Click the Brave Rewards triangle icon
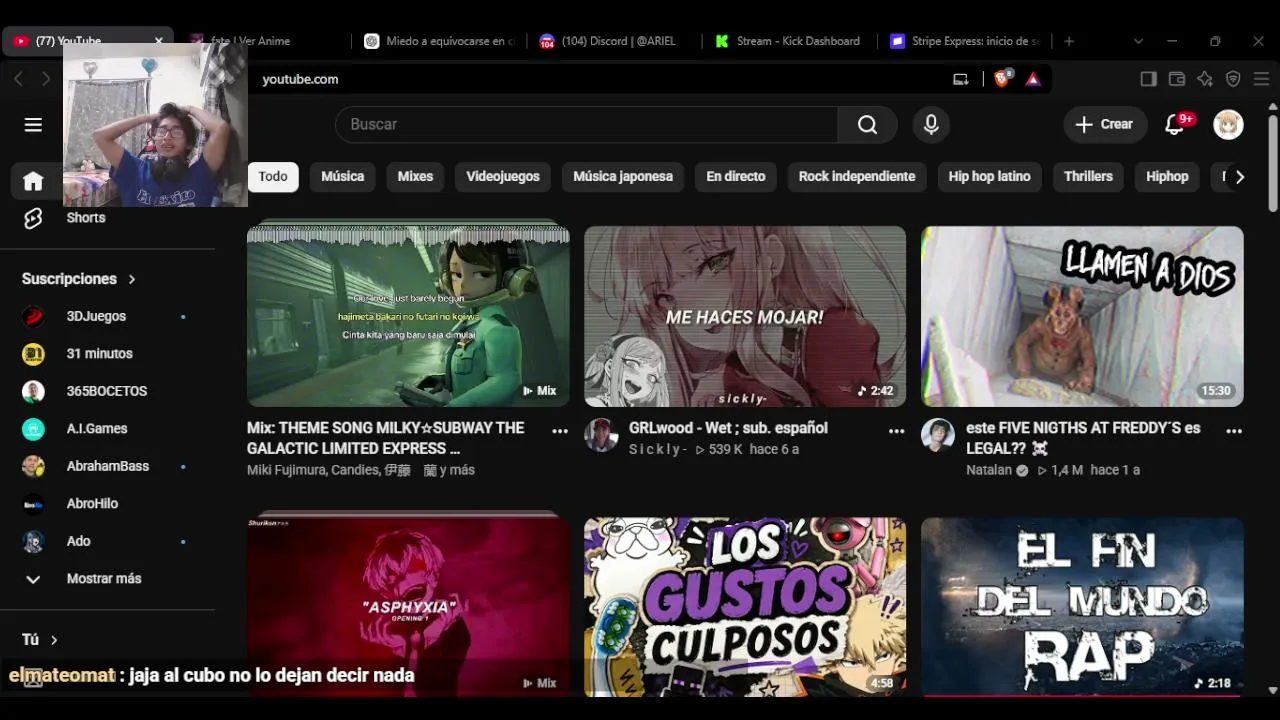 (x=1033, y=79)
